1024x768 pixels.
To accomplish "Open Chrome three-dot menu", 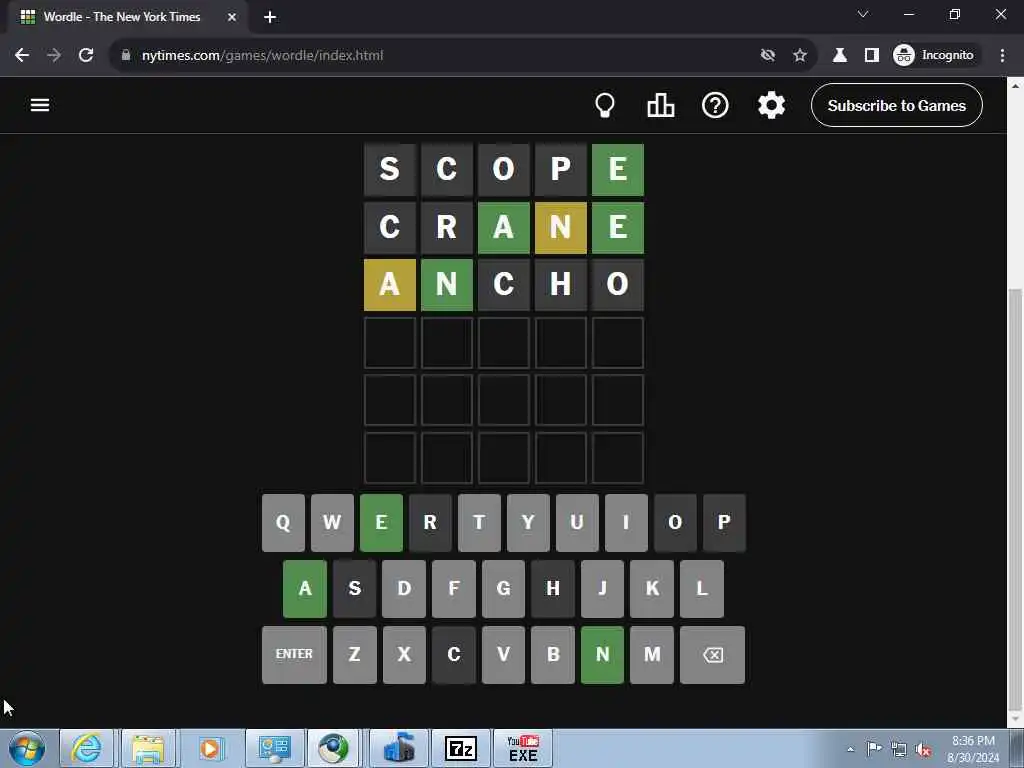I will [1002, 55].
